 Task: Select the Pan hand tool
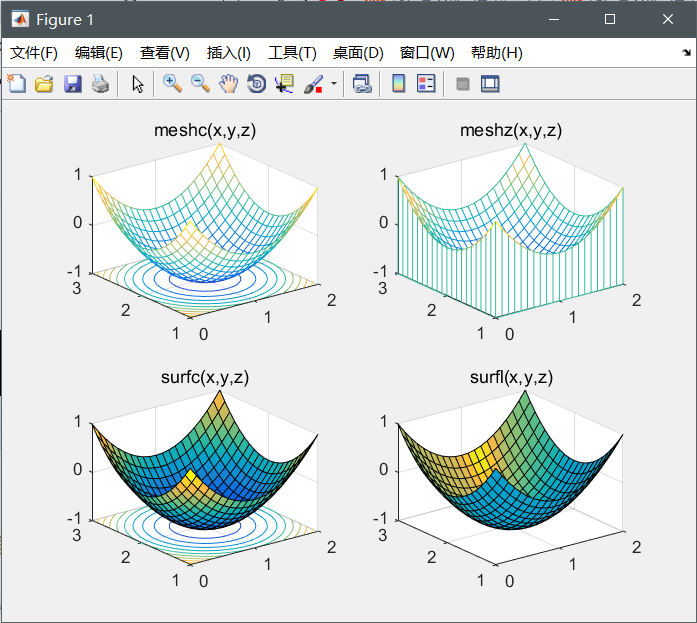(x=228, y=84)
